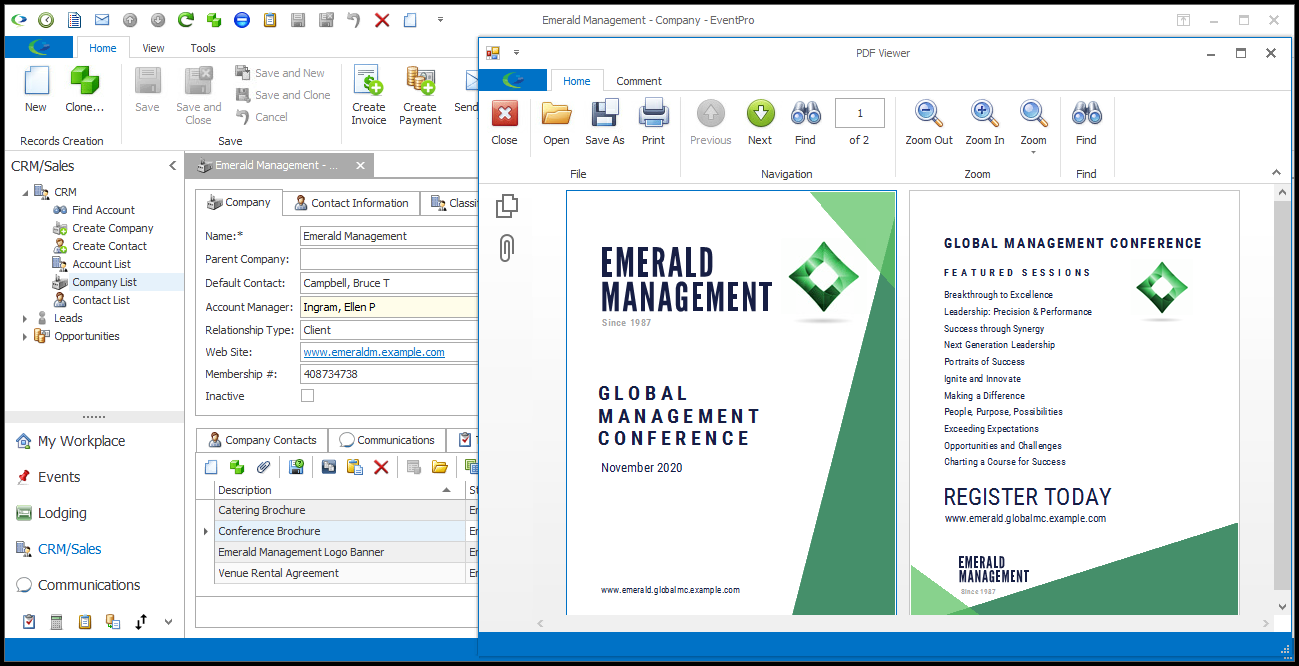Select Create Contact in CRM tree
Image resolution: width=1299 pixels, height=666 pixels.
(109, 246)
